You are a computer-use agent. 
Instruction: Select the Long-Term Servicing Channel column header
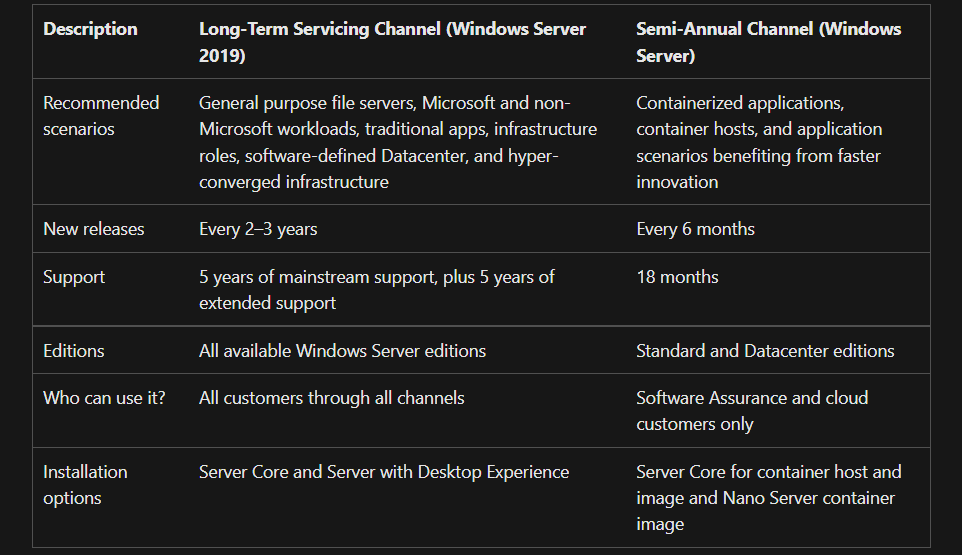click(x=393, y=42)
